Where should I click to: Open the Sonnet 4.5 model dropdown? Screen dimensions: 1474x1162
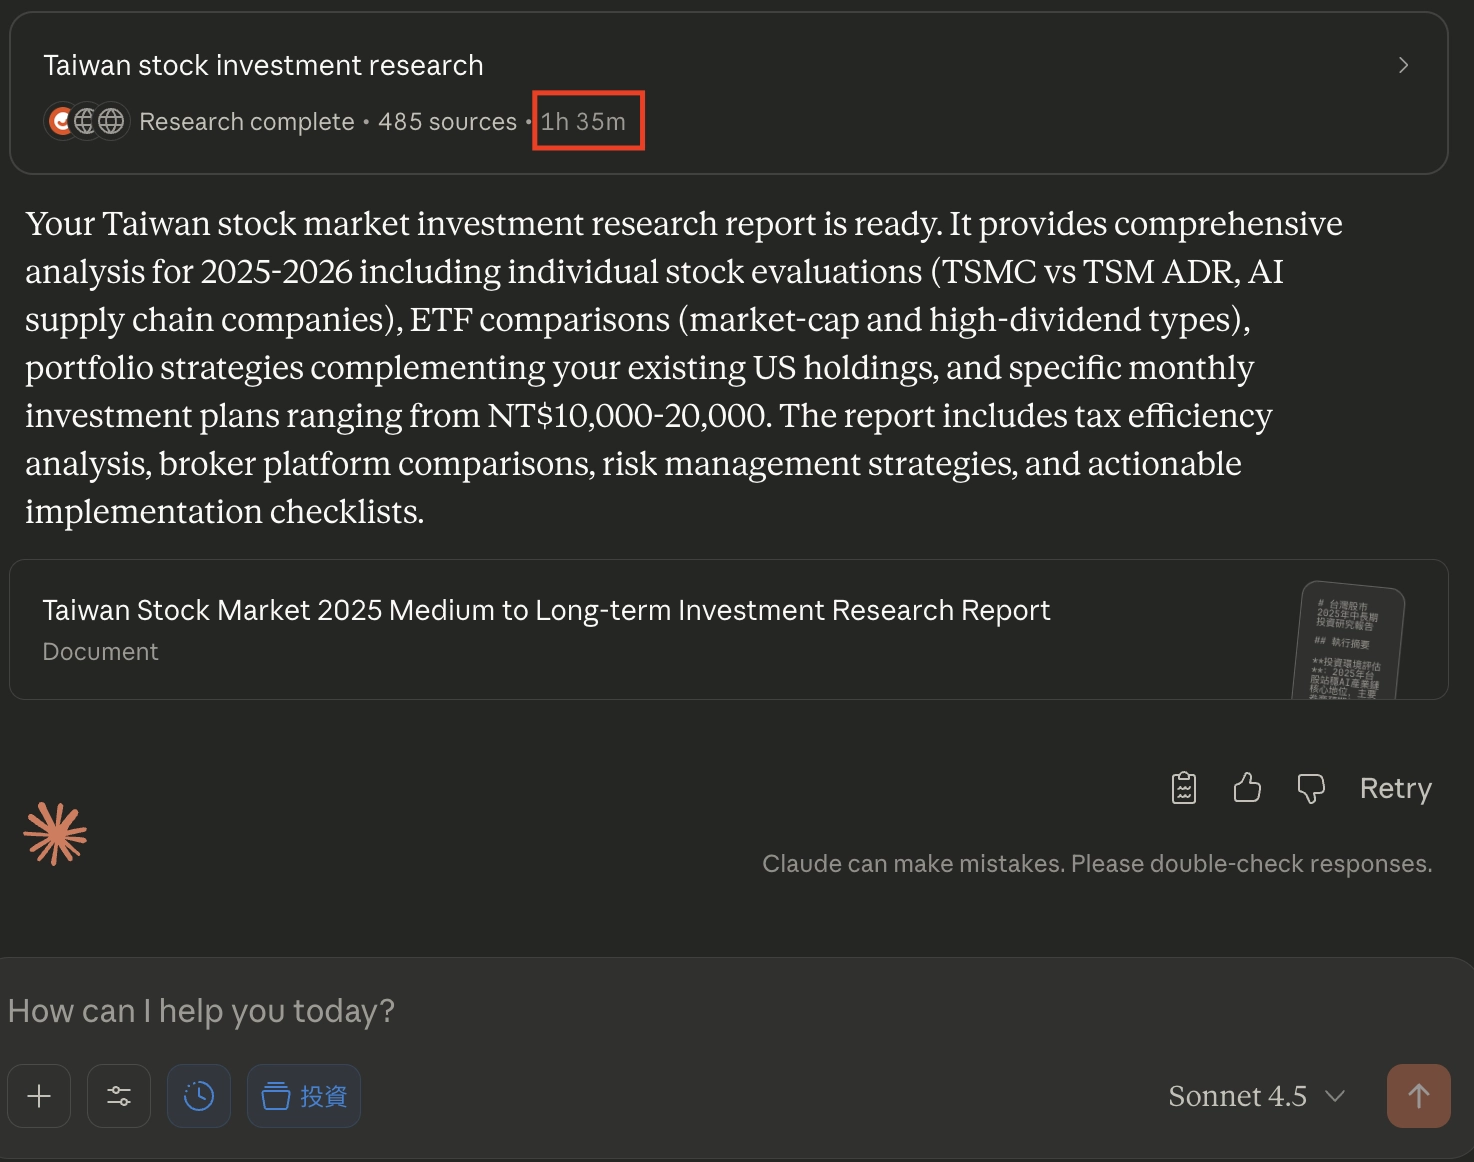(x=1256, y=1096)
